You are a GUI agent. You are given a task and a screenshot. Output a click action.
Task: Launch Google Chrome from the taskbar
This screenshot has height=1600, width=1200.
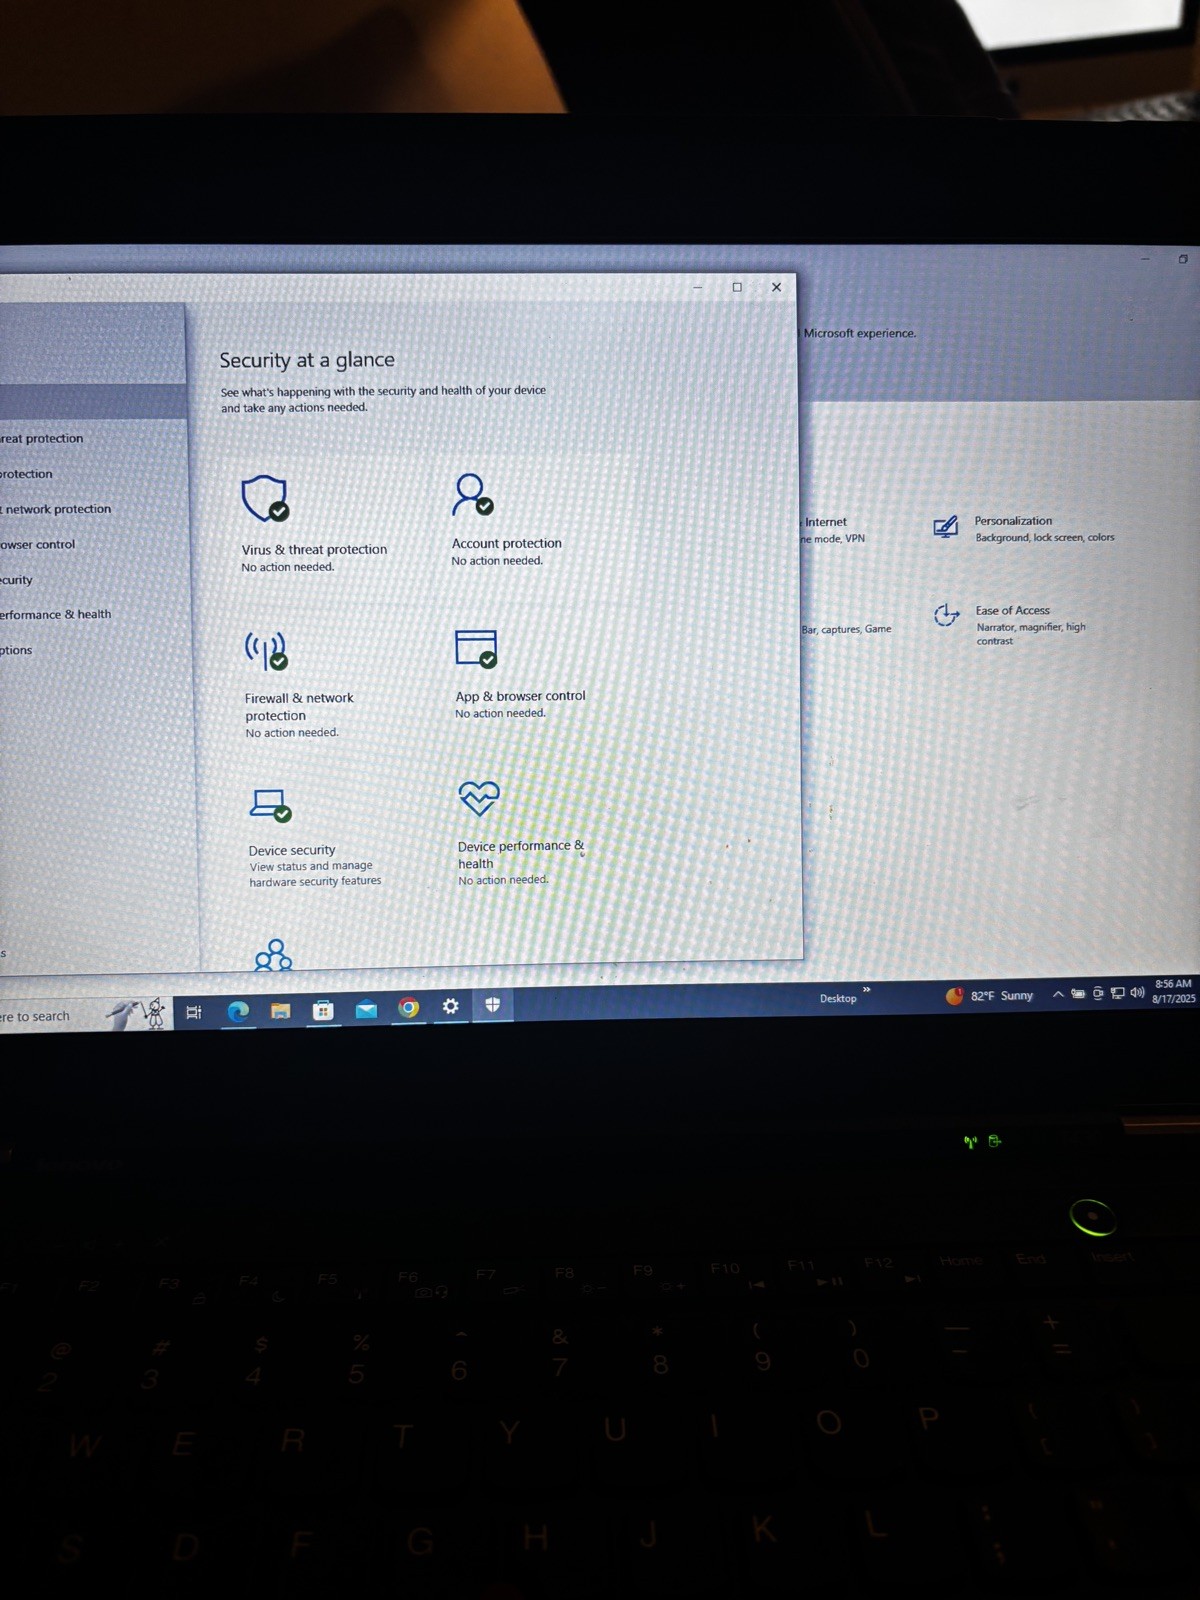(x=408, y=1007)
